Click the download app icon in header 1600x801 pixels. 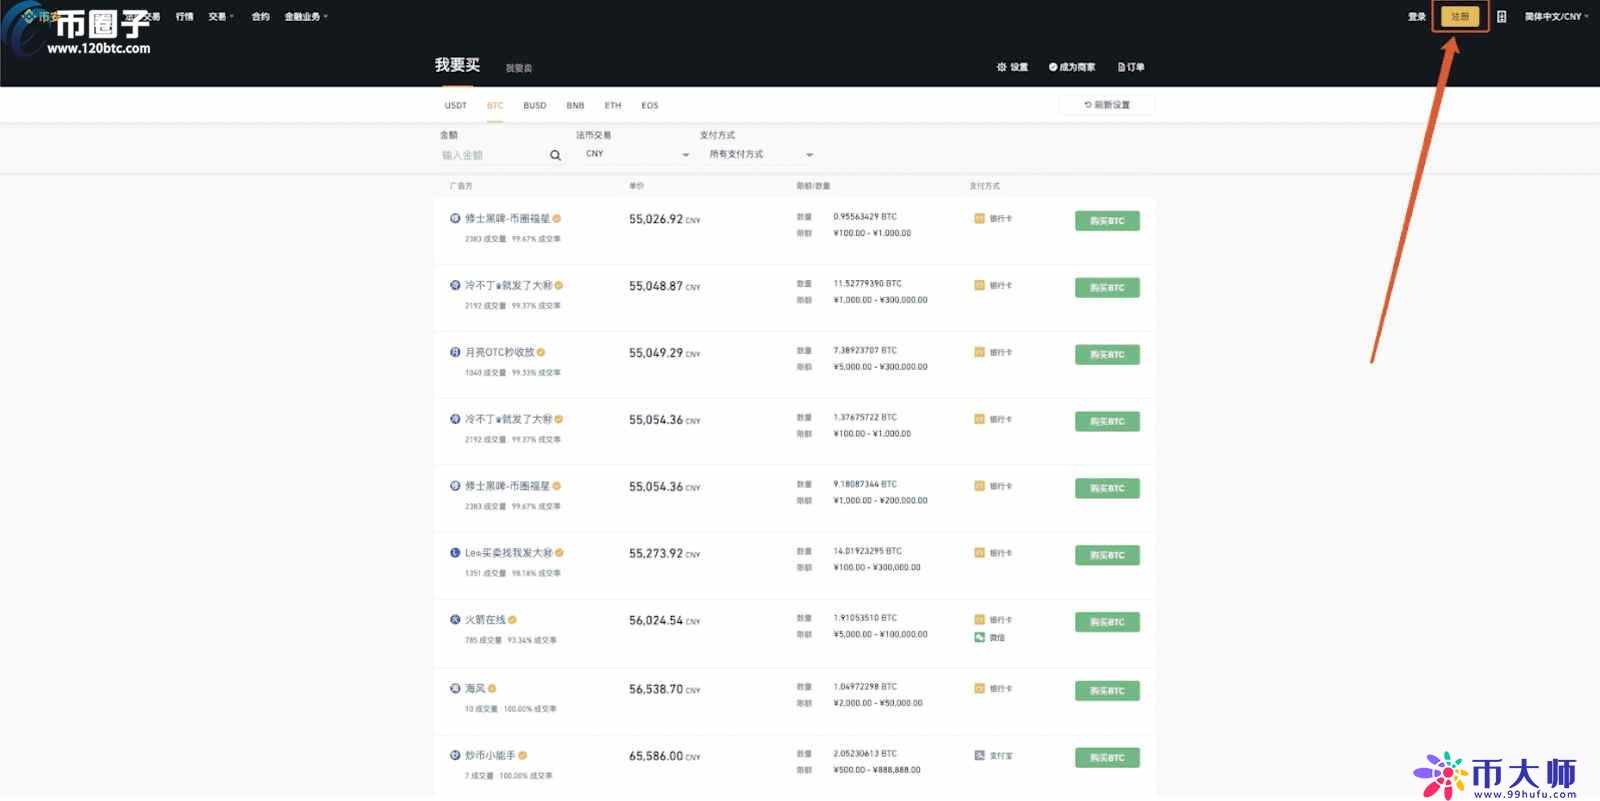[1501, 17]
